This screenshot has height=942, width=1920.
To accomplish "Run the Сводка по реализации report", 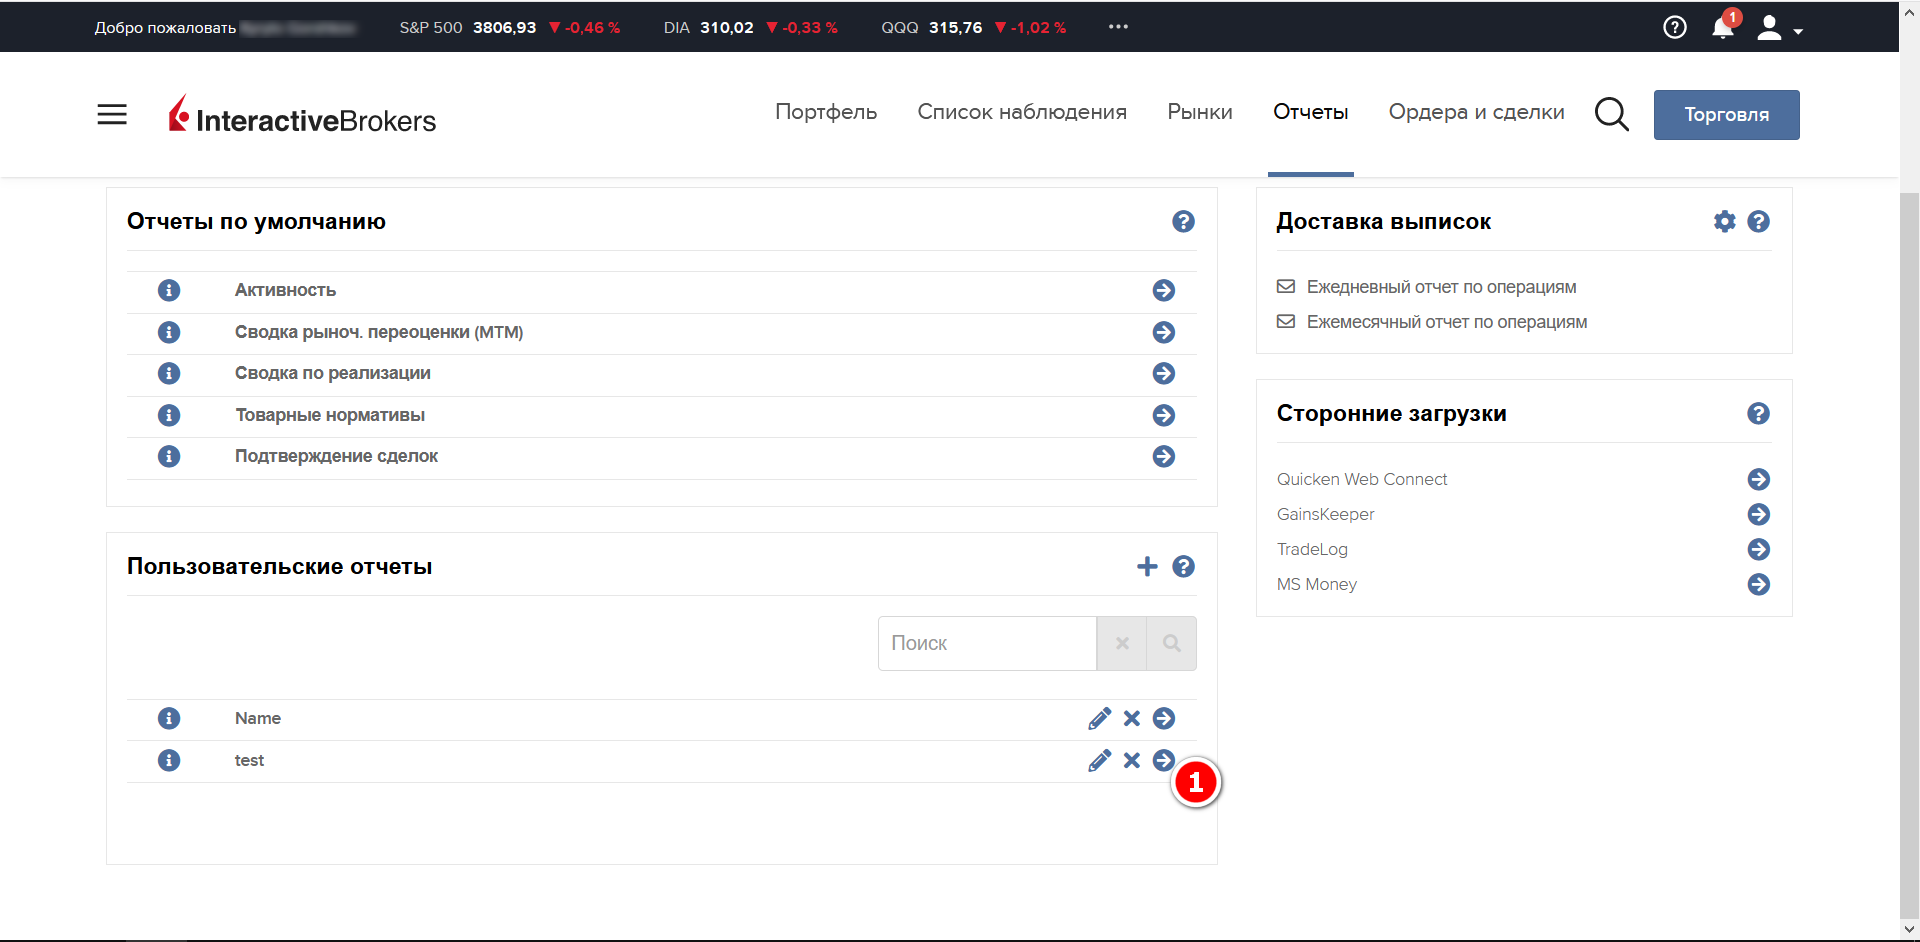I will [1163, 374].
